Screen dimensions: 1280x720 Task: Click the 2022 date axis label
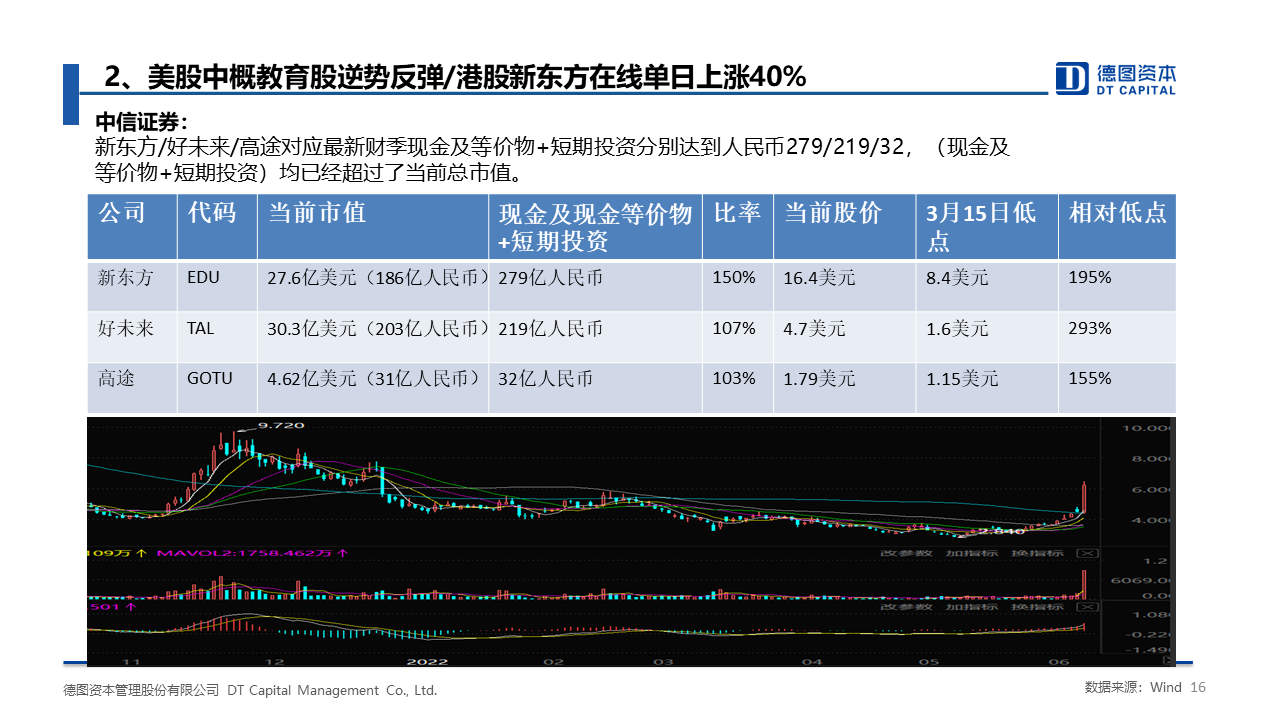point(427,661)
